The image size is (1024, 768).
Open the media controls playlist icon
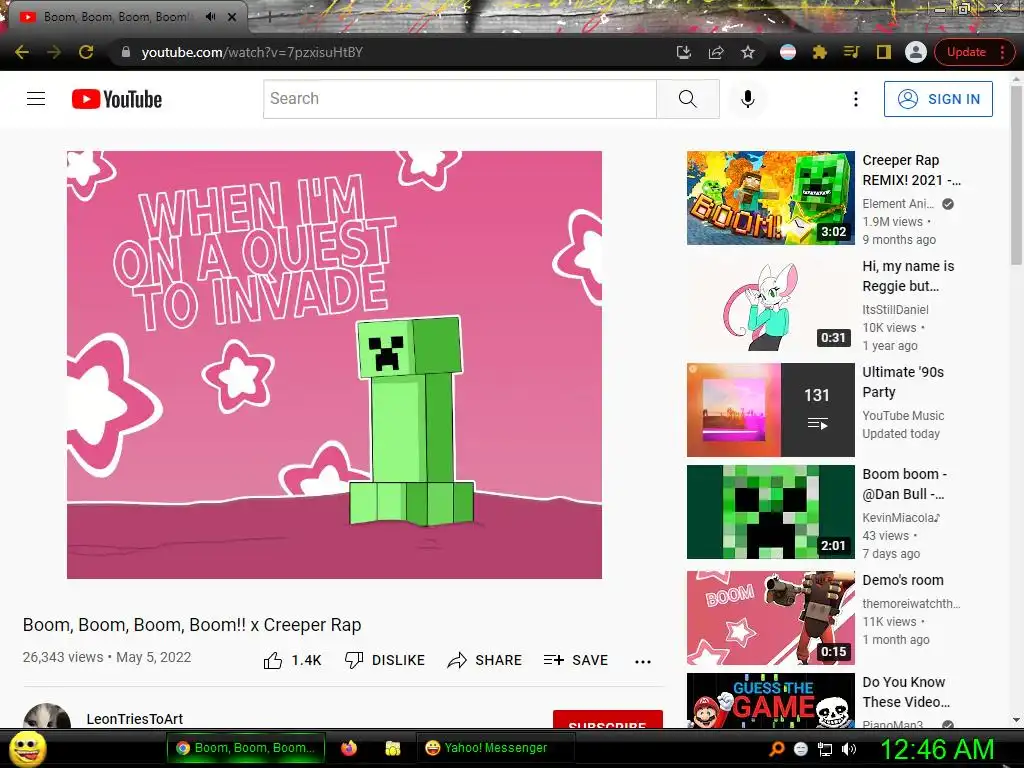pyautogui.click(x=852, y=52)
